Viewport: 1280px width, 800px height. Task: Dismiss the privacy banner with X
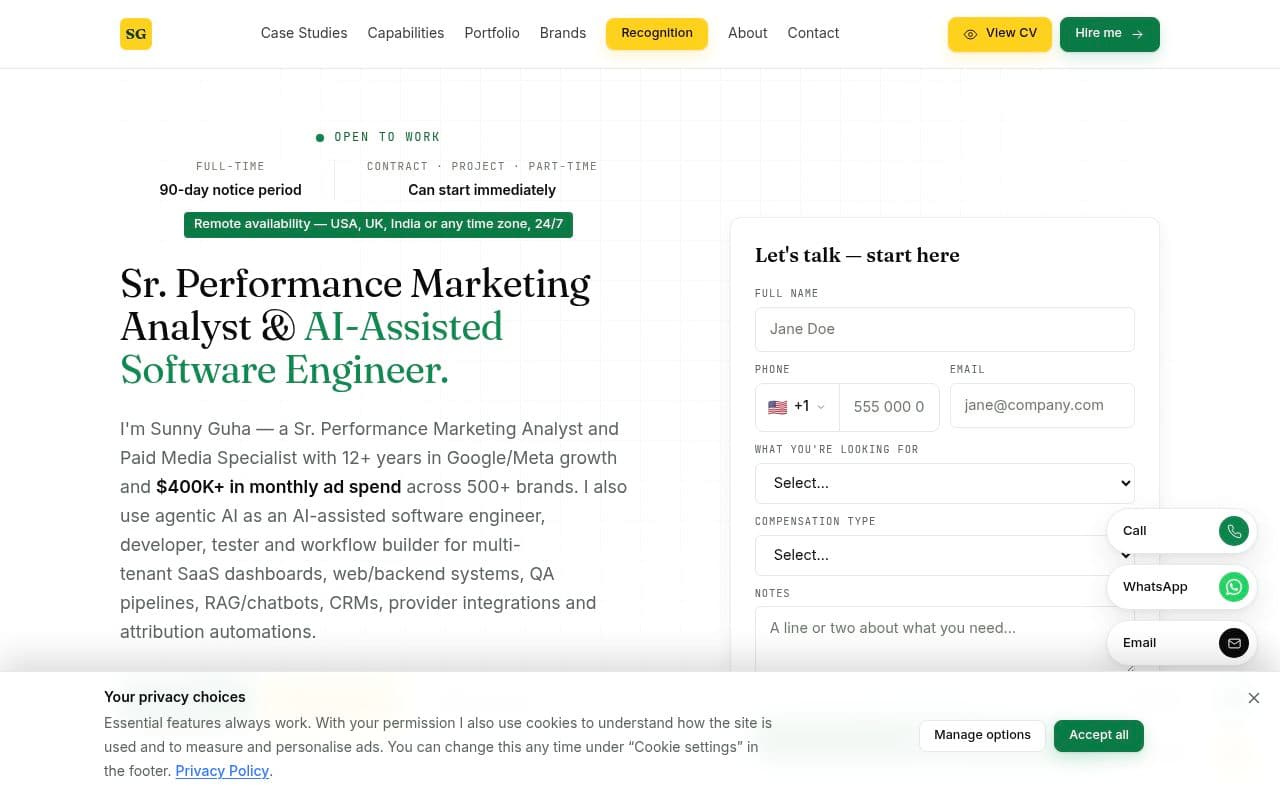pyautogui.click(x=1254, y=698)
